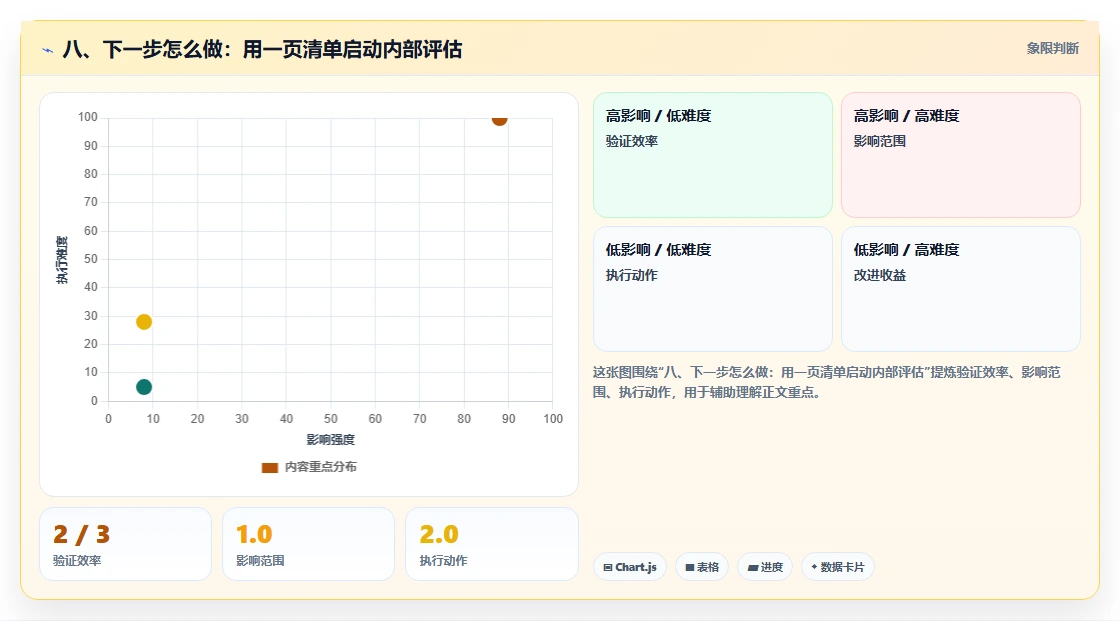This screenshot has height=621, width=1120.
Task: Click the description paragraph starting 这张图围绕
Action: [x=826, y=382]
